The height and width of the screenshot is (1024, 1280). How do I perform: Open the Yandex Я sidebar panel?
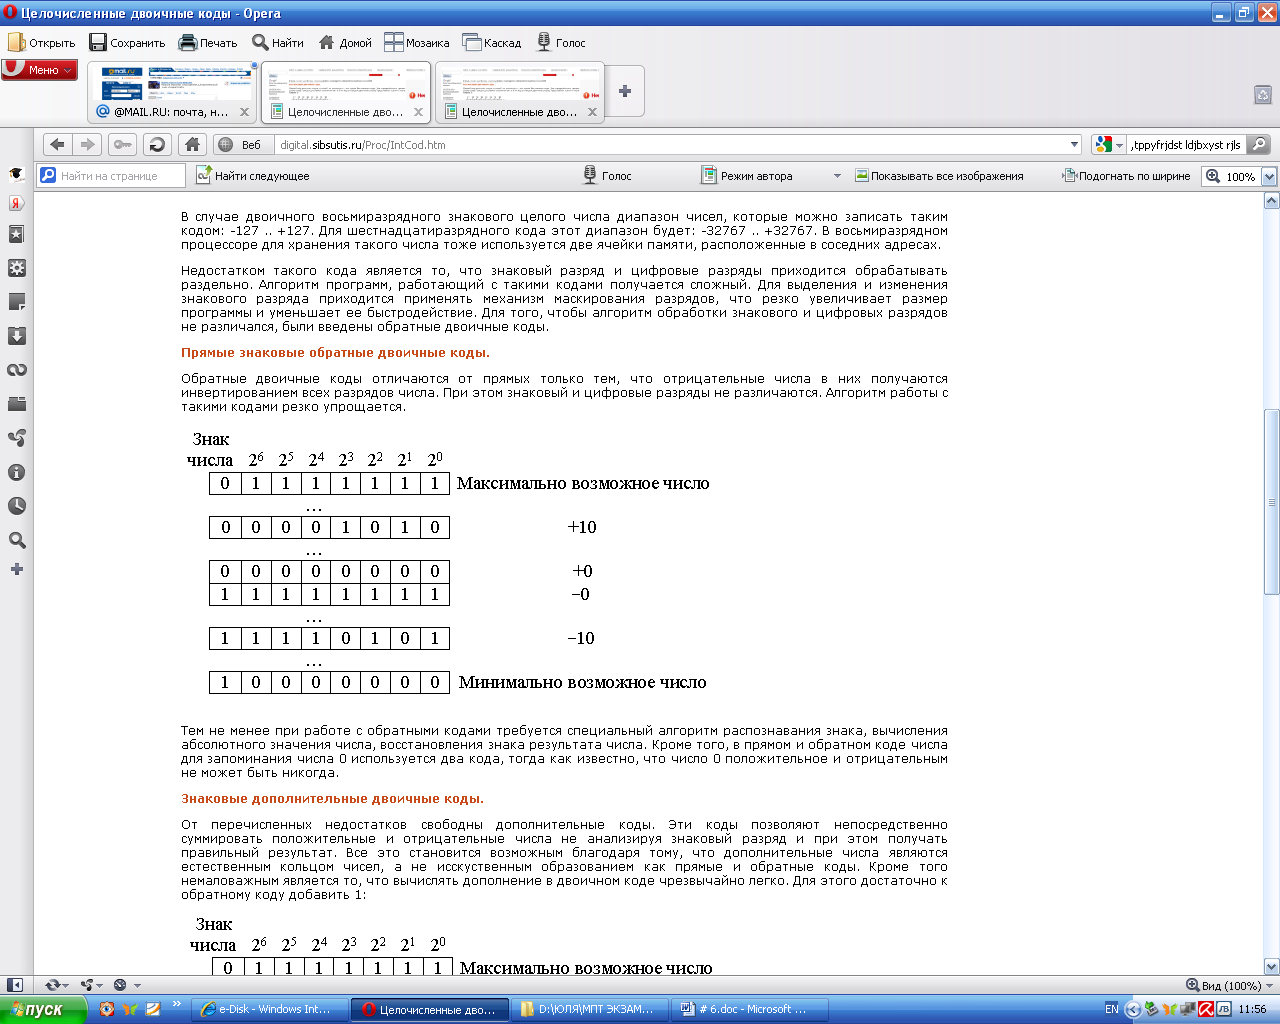click(16, 203)
